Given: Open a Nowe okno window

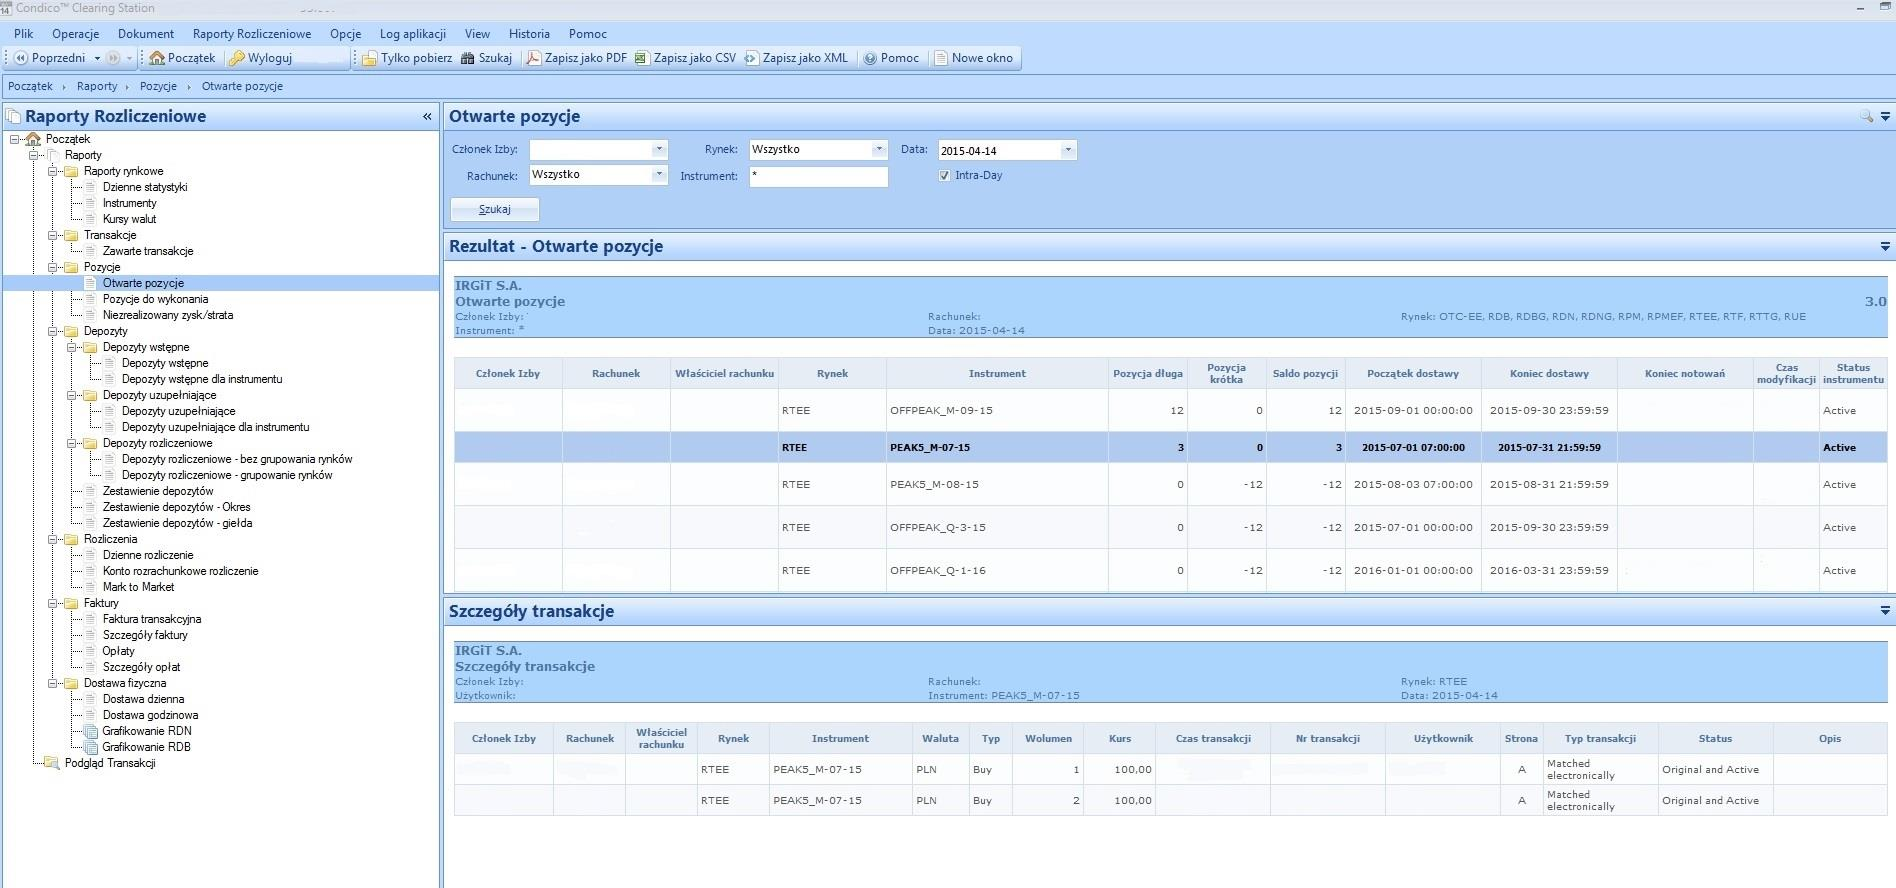Looking at the screenshot, I should pyautogui.click(x=973, y=58).
